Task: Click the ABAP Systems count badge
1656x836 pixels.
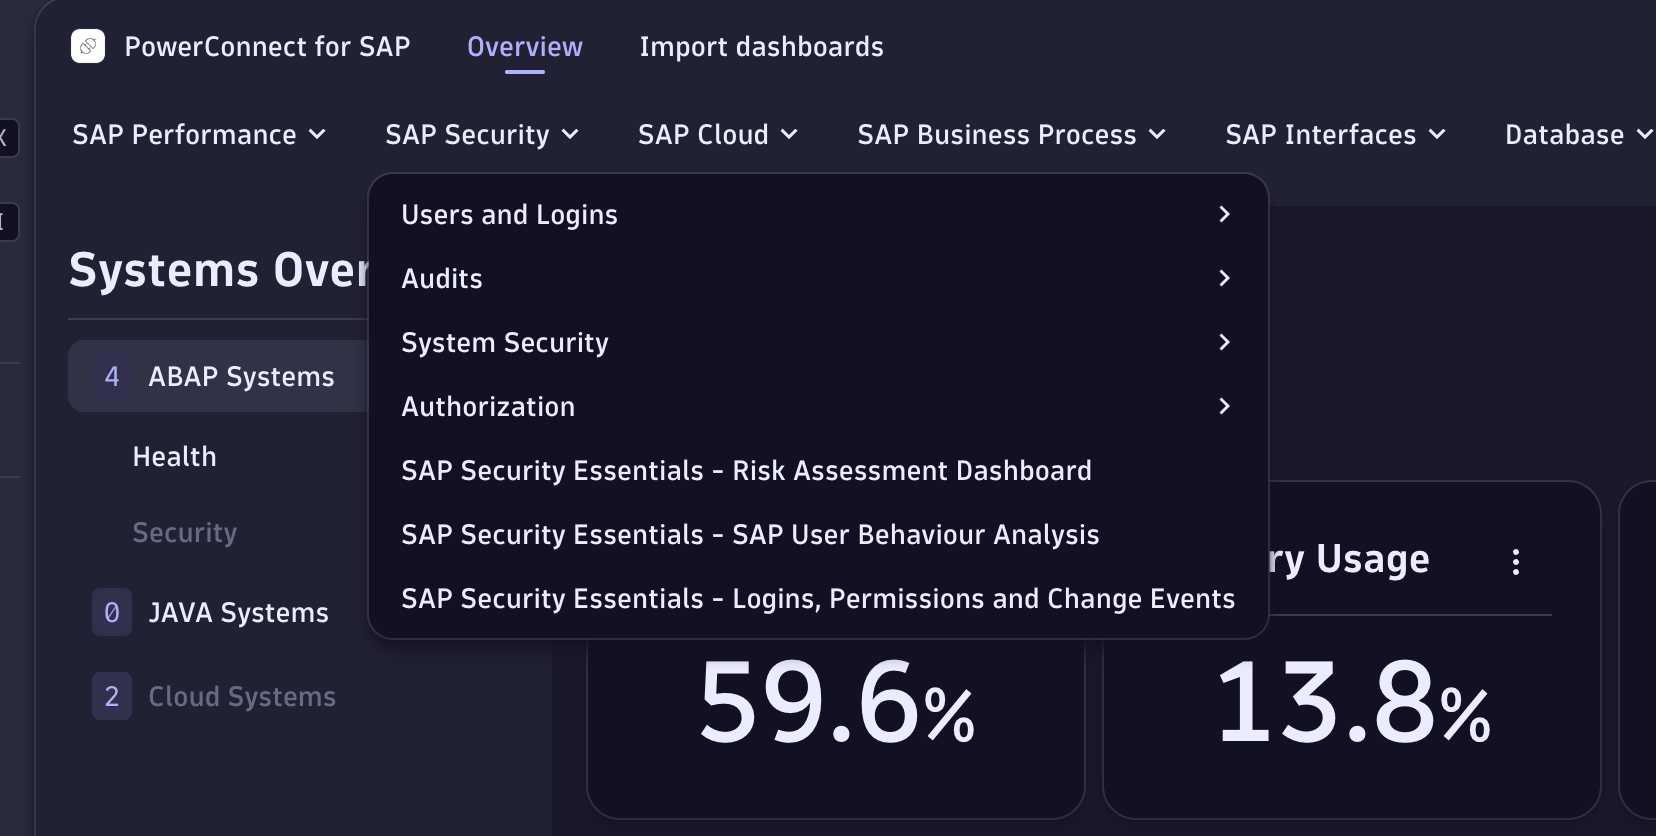Action: tap(112, 376)
